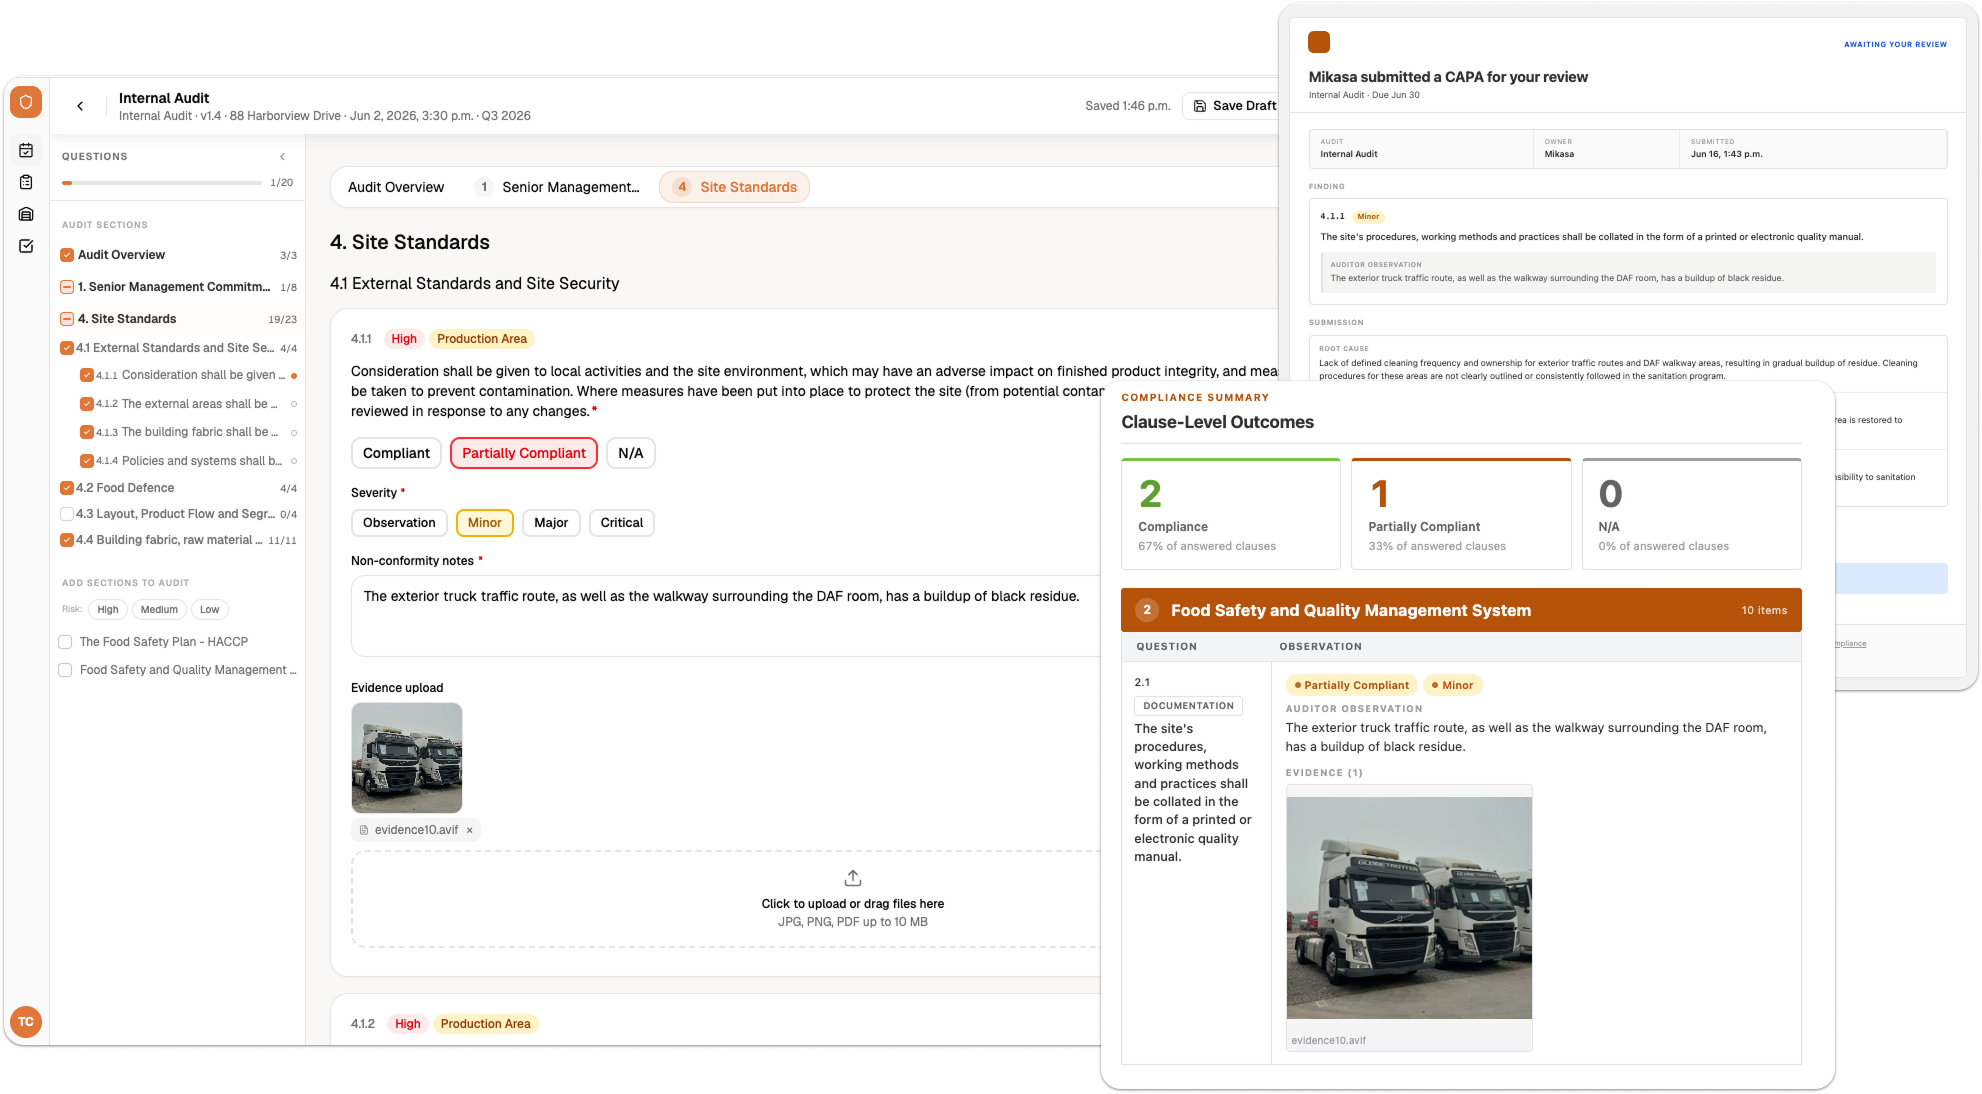This screenshot has width=1982, height=1094.
Task: Click the N/A count card
Action: [1692, 514]
